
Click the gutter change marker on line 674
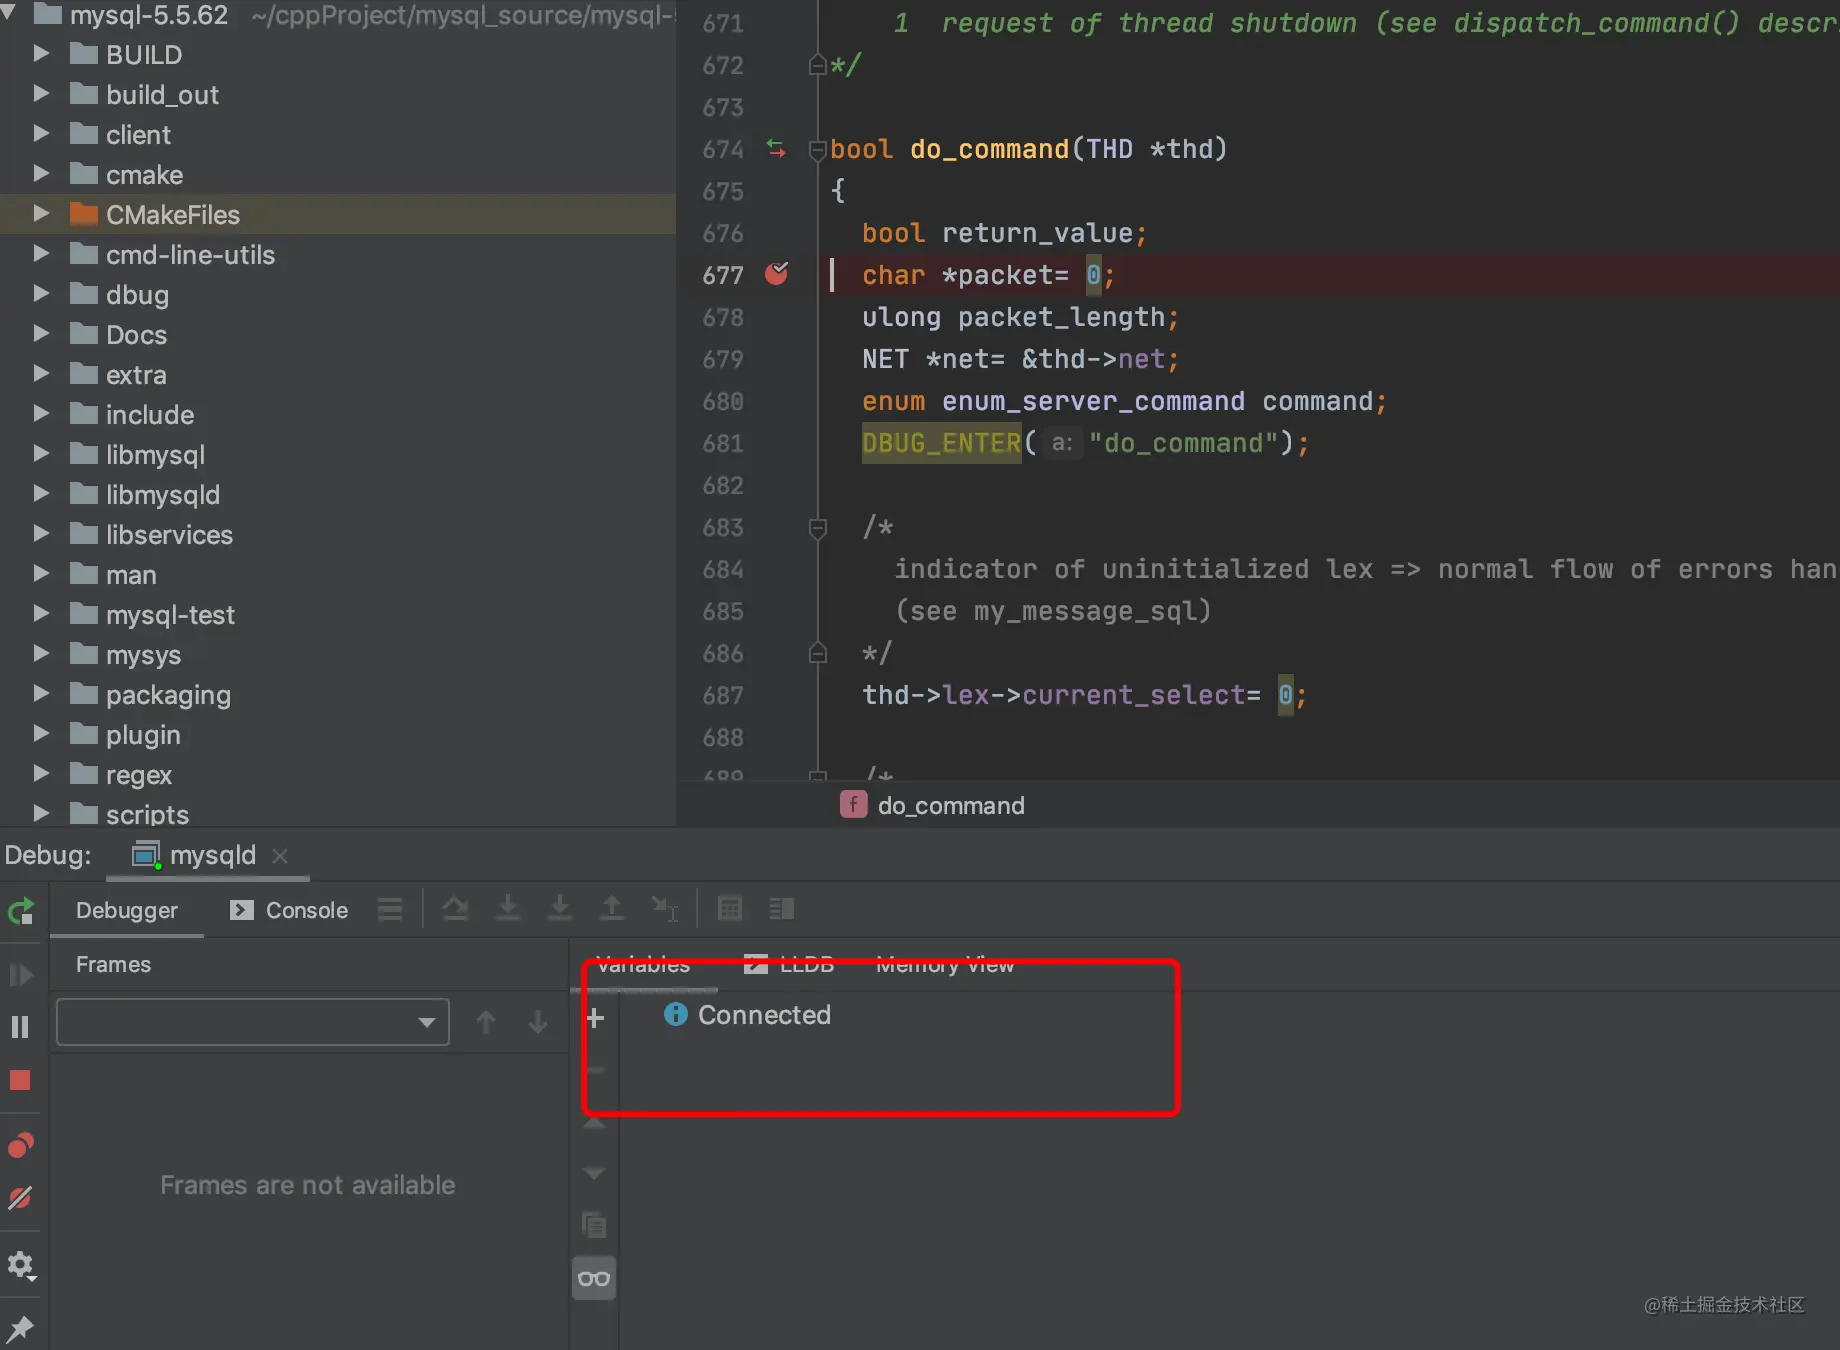(776, 149)
